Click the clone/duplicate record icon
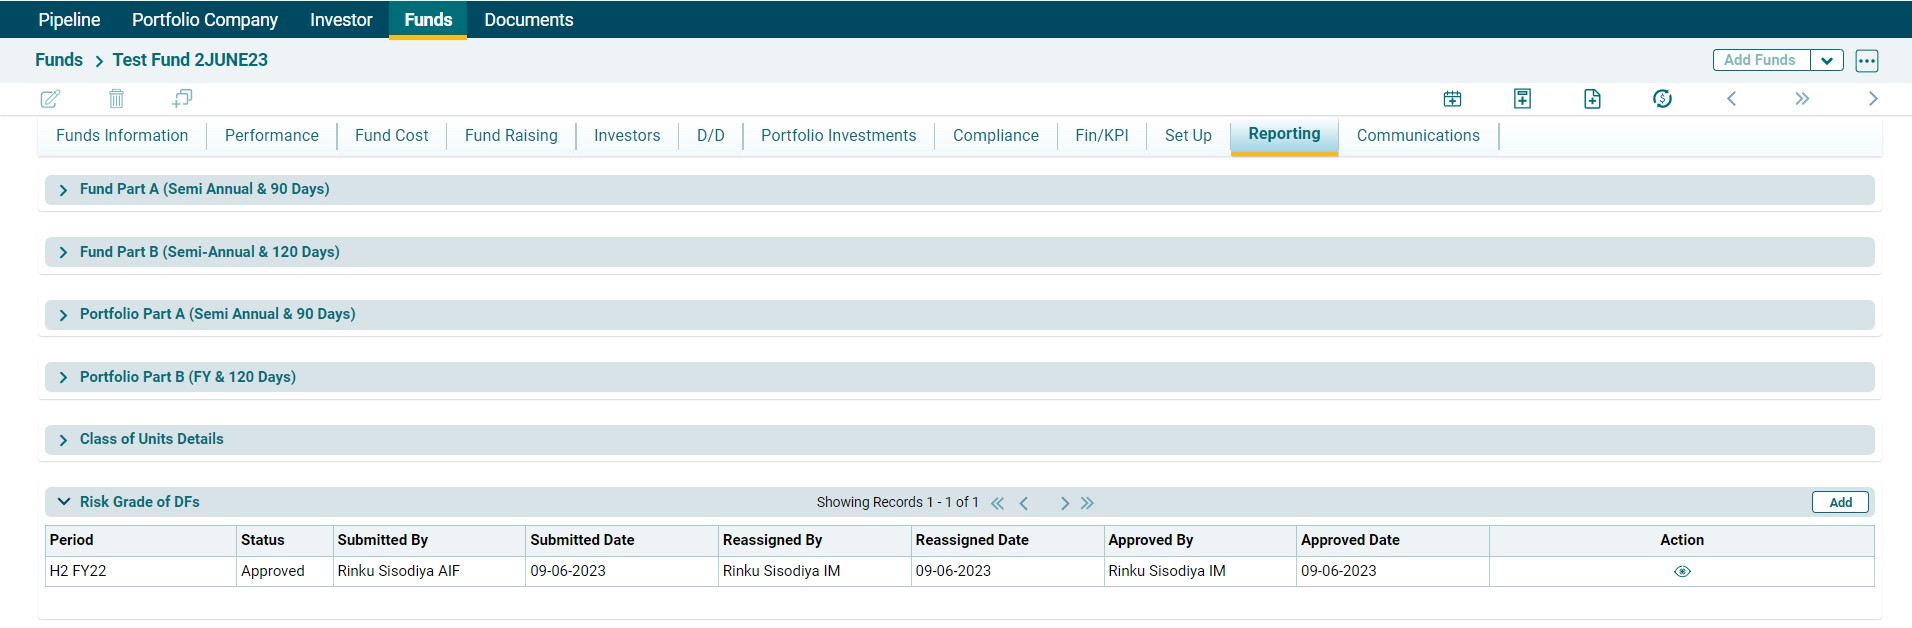This screenshot has height=628, width=1912. [182, 98]
